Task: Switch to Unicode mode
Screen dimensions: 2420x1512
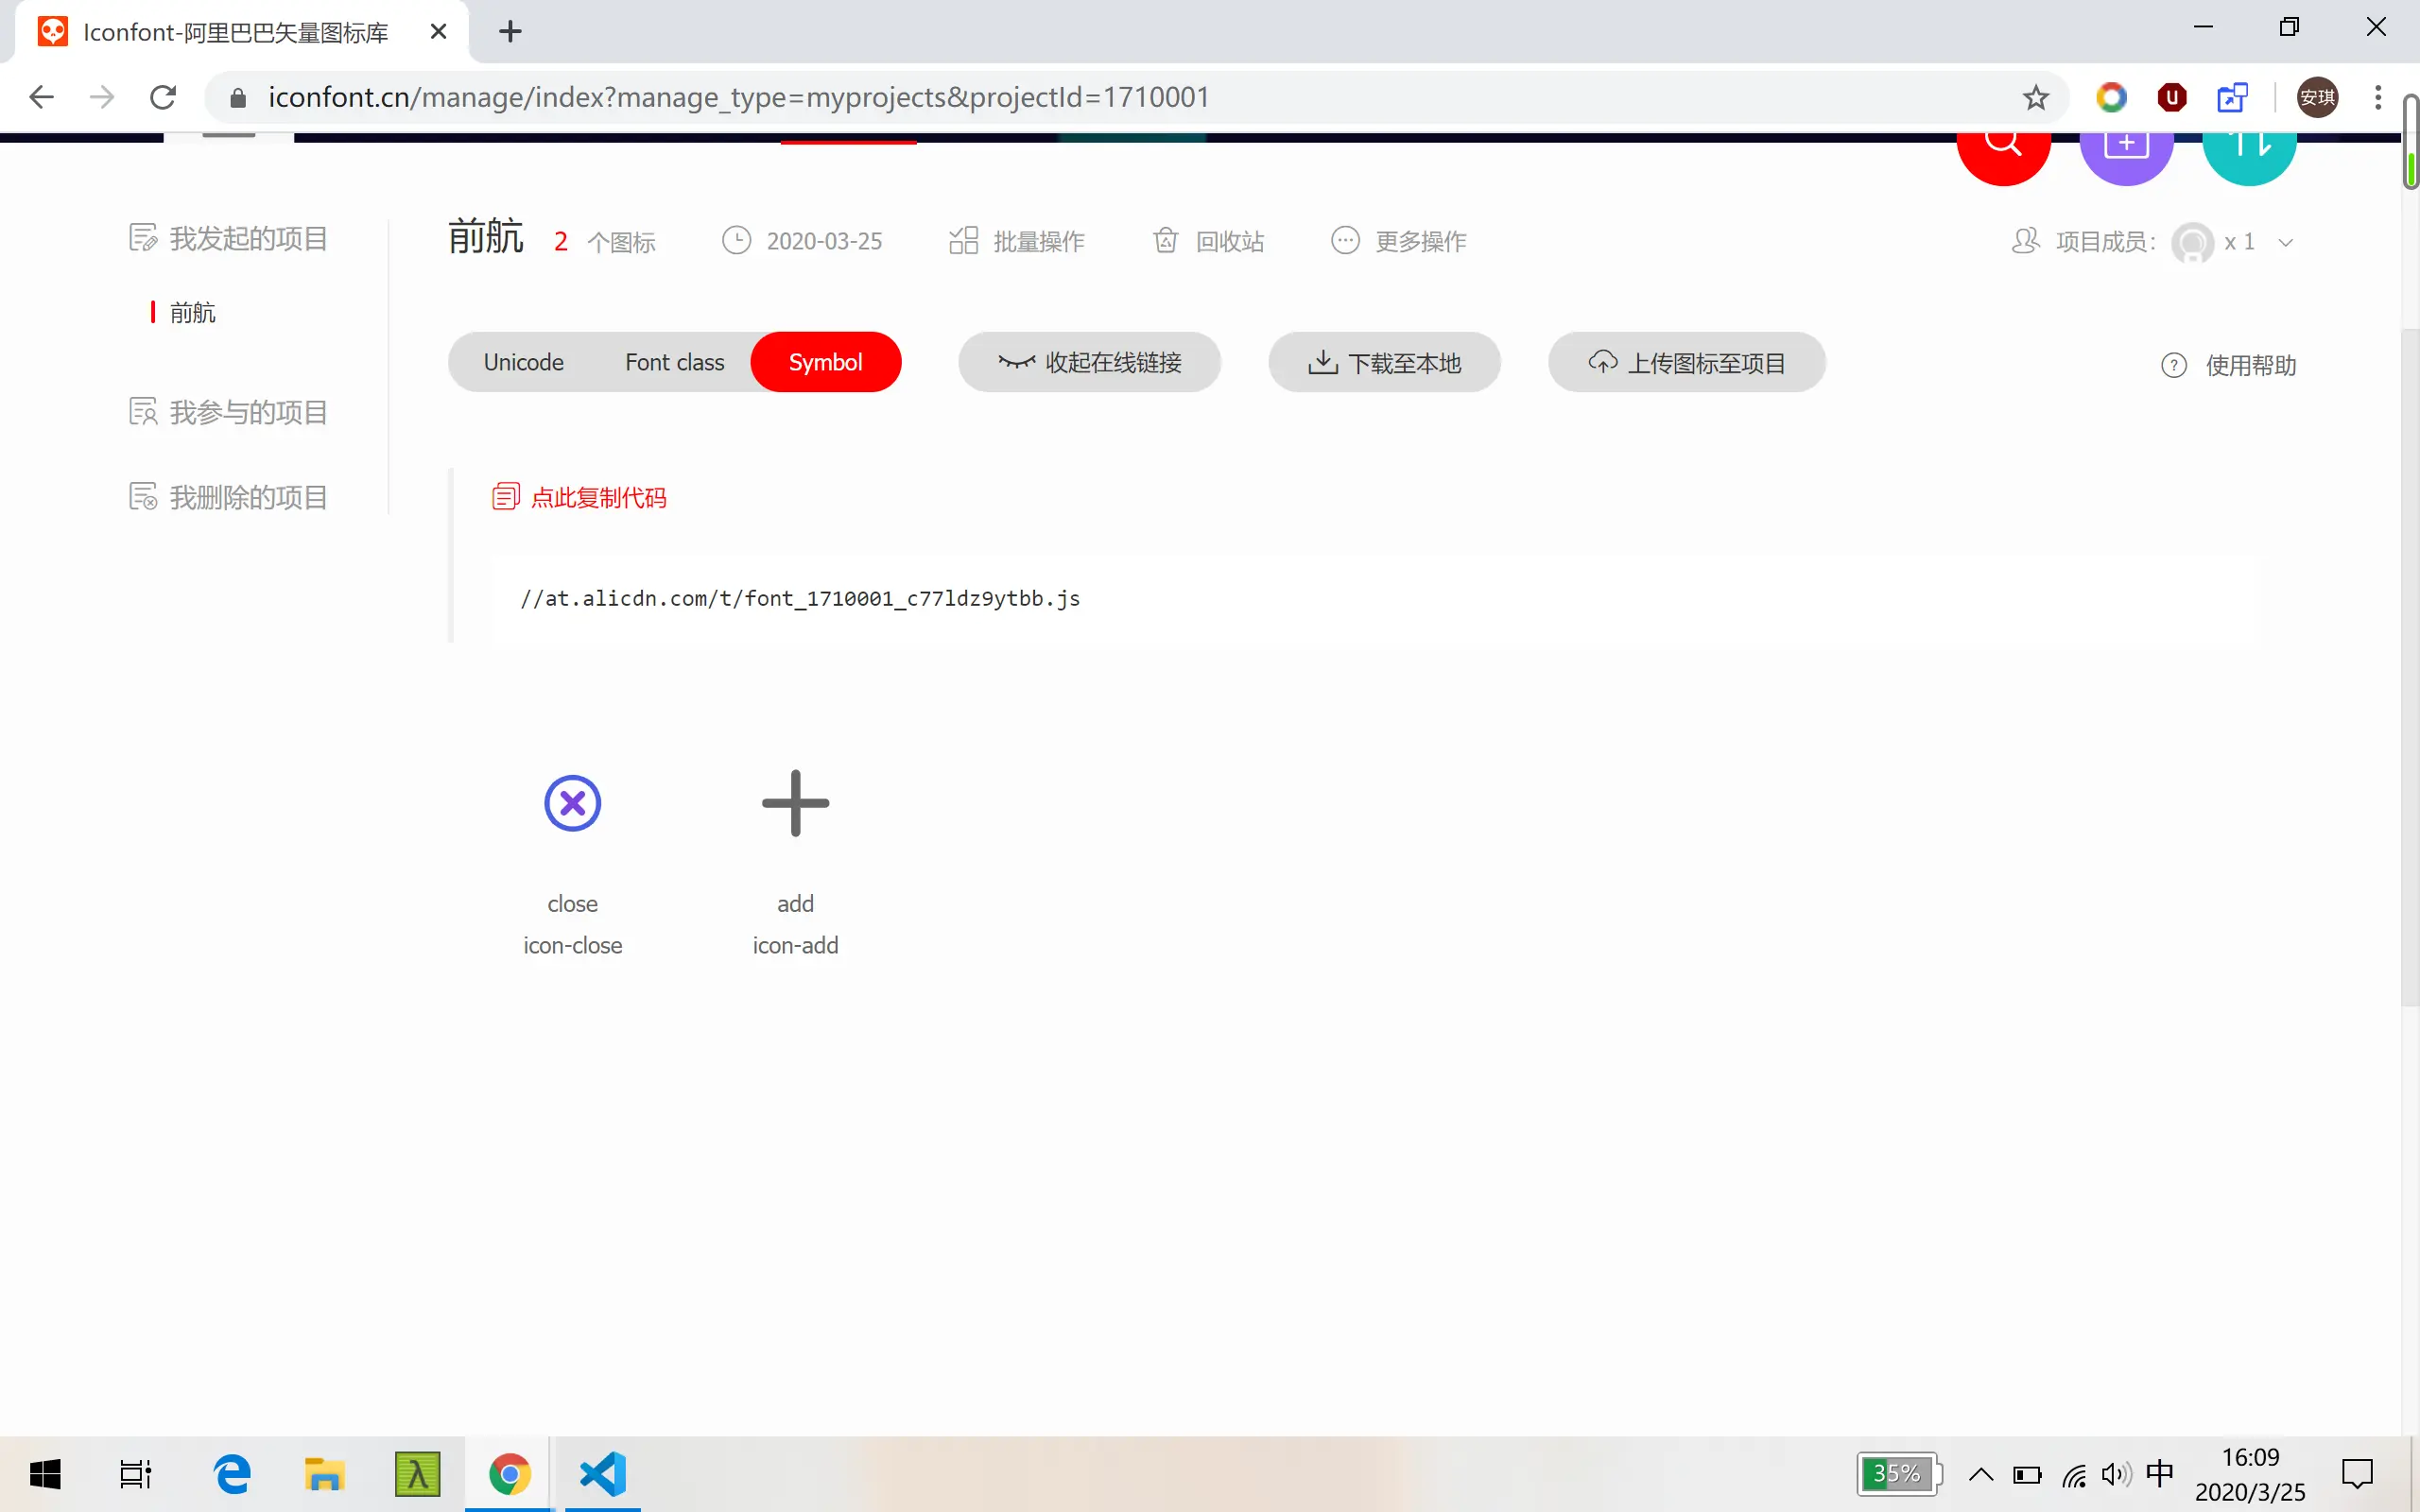Action: coord(523,362)
